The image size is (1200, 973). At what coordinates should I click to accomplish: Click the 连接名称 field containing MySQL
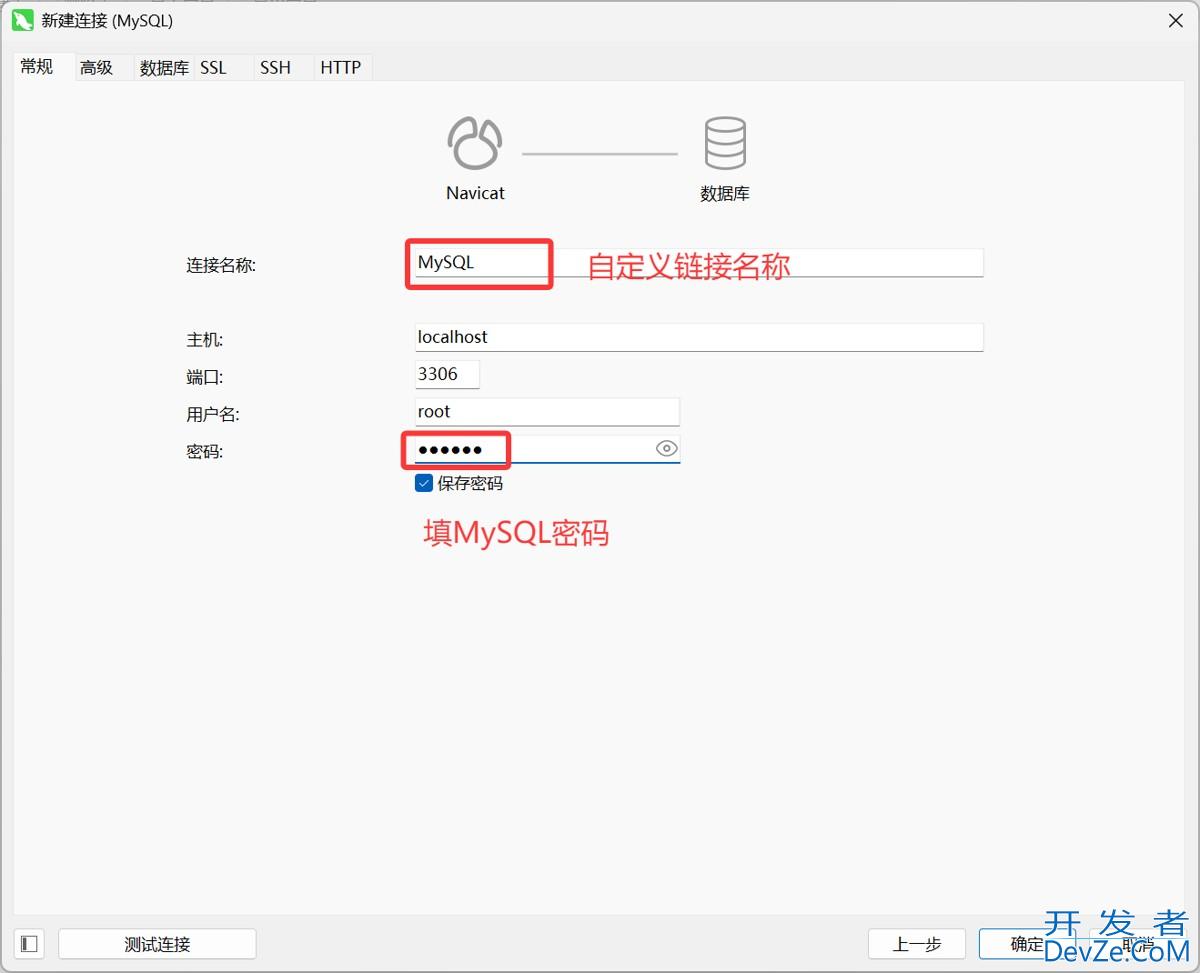(698, 263)
